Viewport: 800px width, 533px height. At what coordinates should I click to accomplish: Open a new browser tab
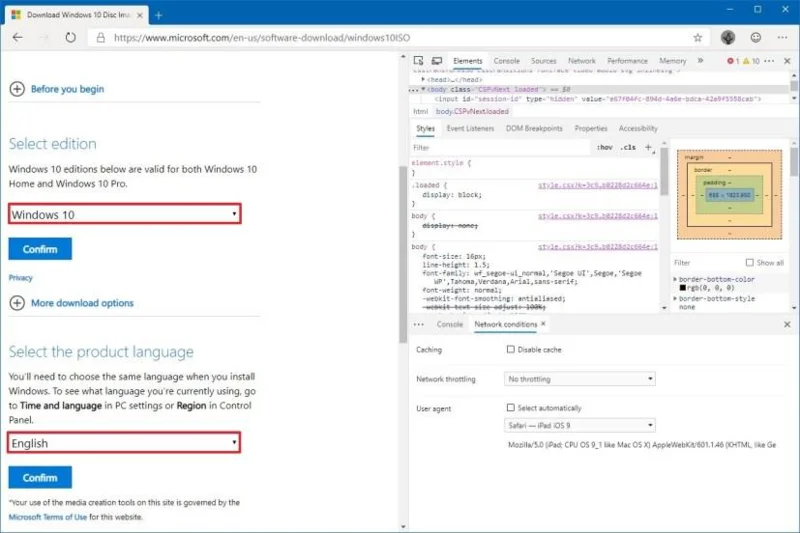159,15
